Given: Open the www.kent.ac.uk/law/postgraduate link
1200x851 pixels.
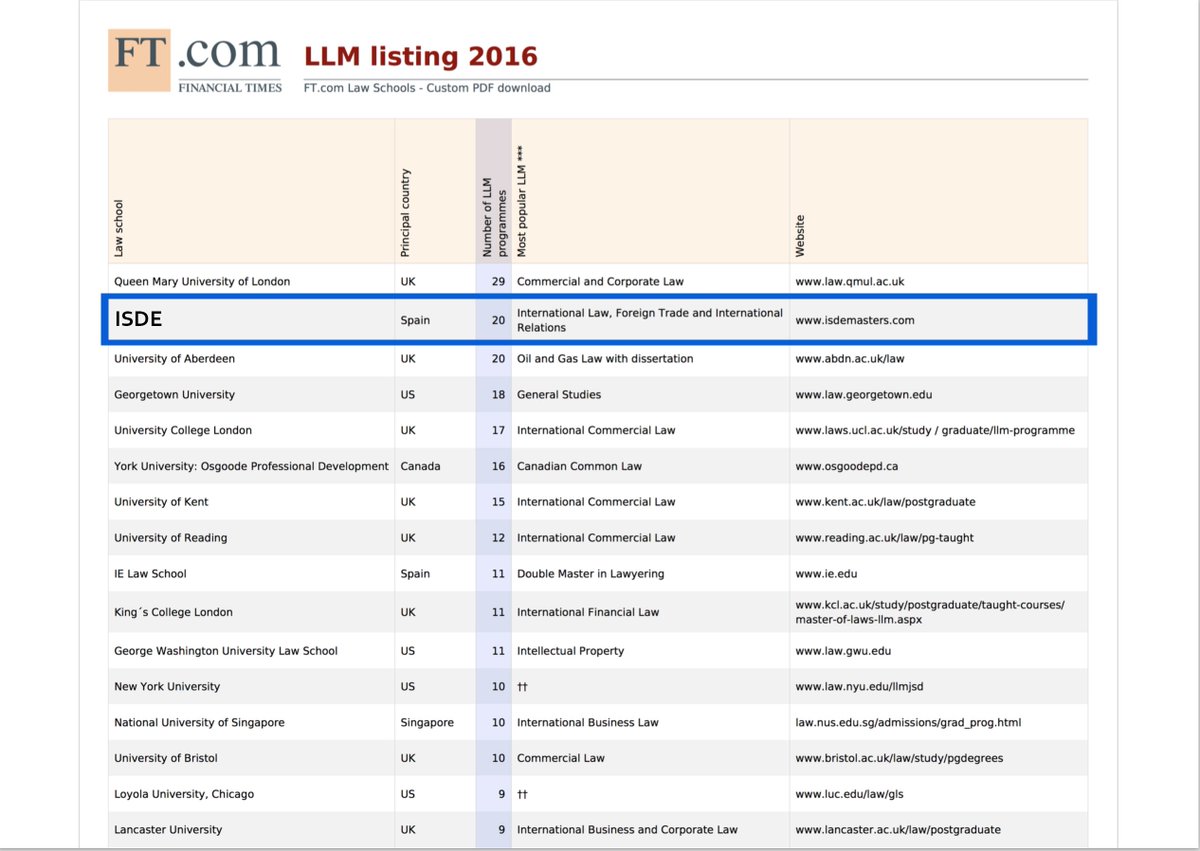Looking at the screenshot, I should (885, 502).
